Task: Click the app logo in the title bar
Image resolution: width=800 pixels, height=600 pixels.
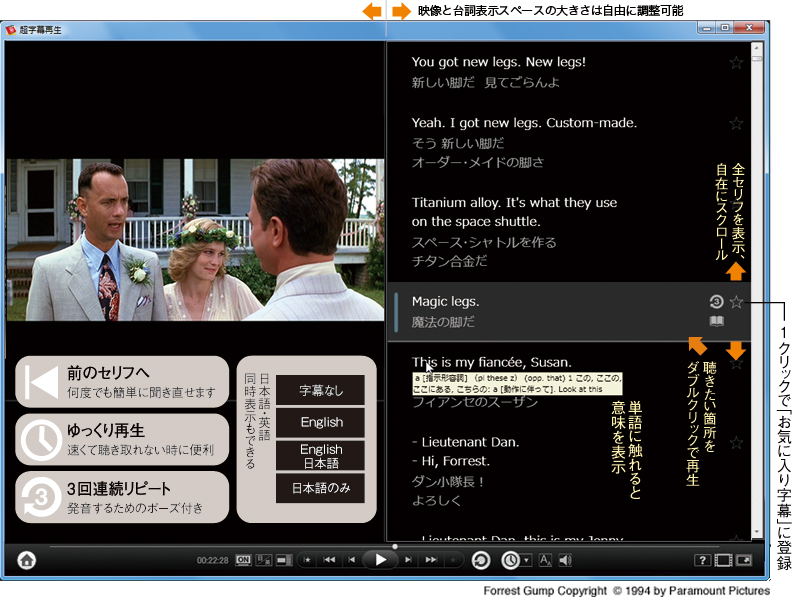Action: click(x=11, y=30)
